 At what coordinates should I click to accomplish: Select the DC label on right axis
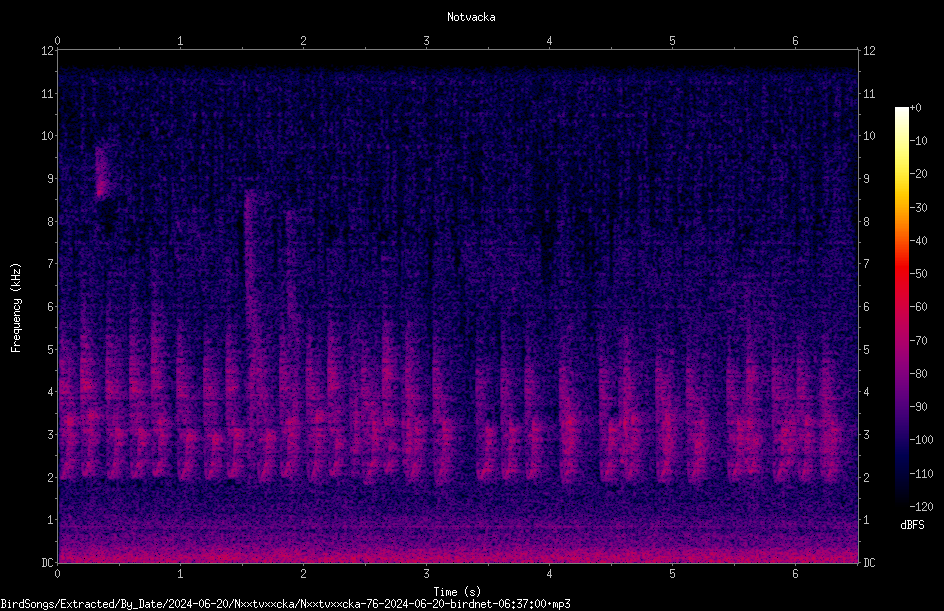pyautogui.click(x=869, y=563)
